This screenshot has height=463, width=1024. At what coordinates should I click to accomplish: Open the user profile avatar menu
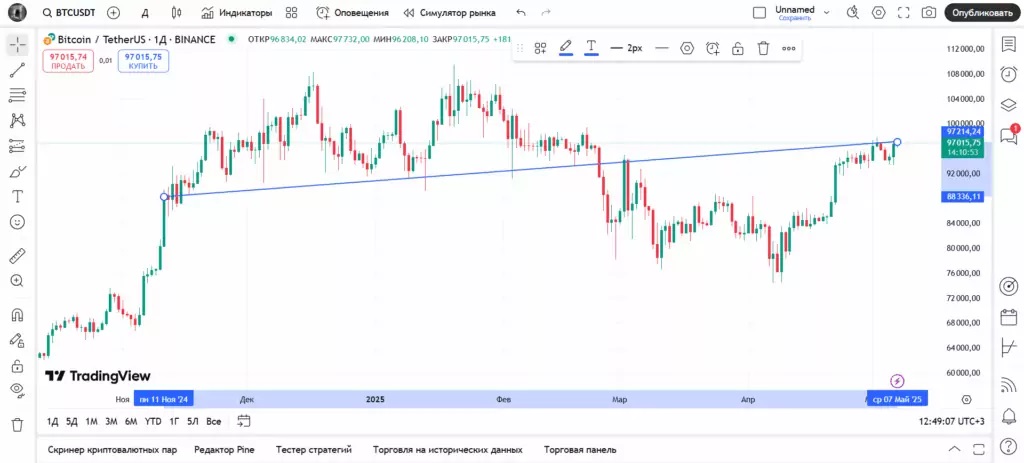[x=18, y=12]
